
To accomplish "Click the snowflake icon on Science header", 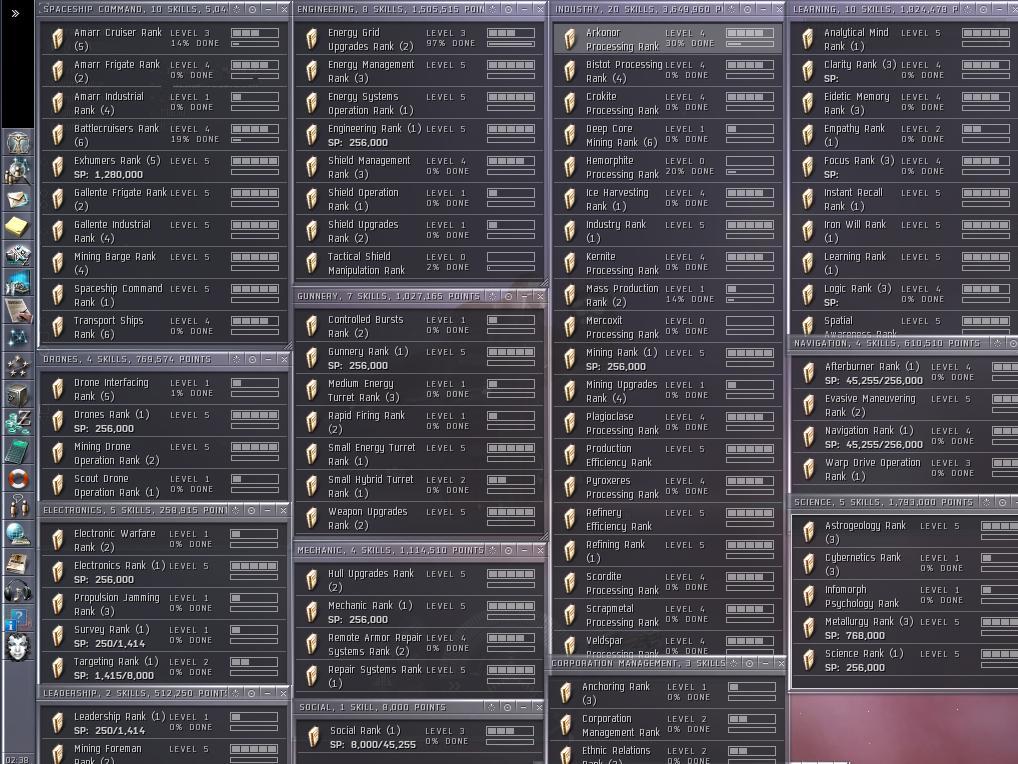I will point(987,502).
